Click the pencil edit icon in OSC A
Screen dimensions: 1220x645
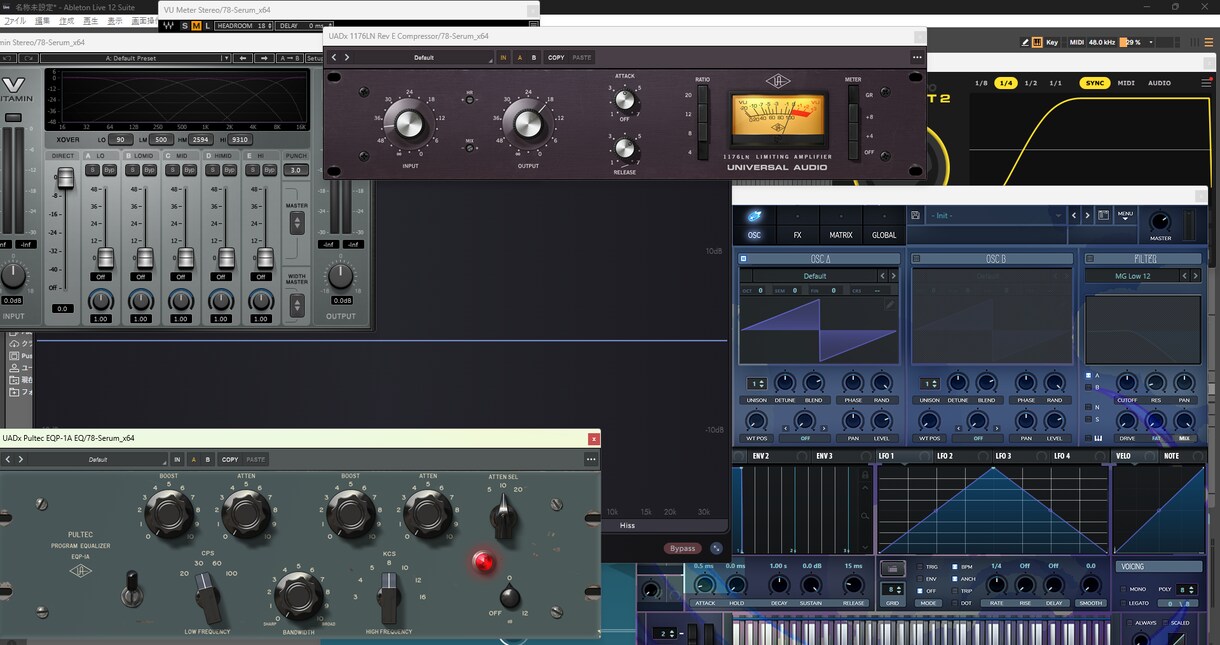click(890, 304)
